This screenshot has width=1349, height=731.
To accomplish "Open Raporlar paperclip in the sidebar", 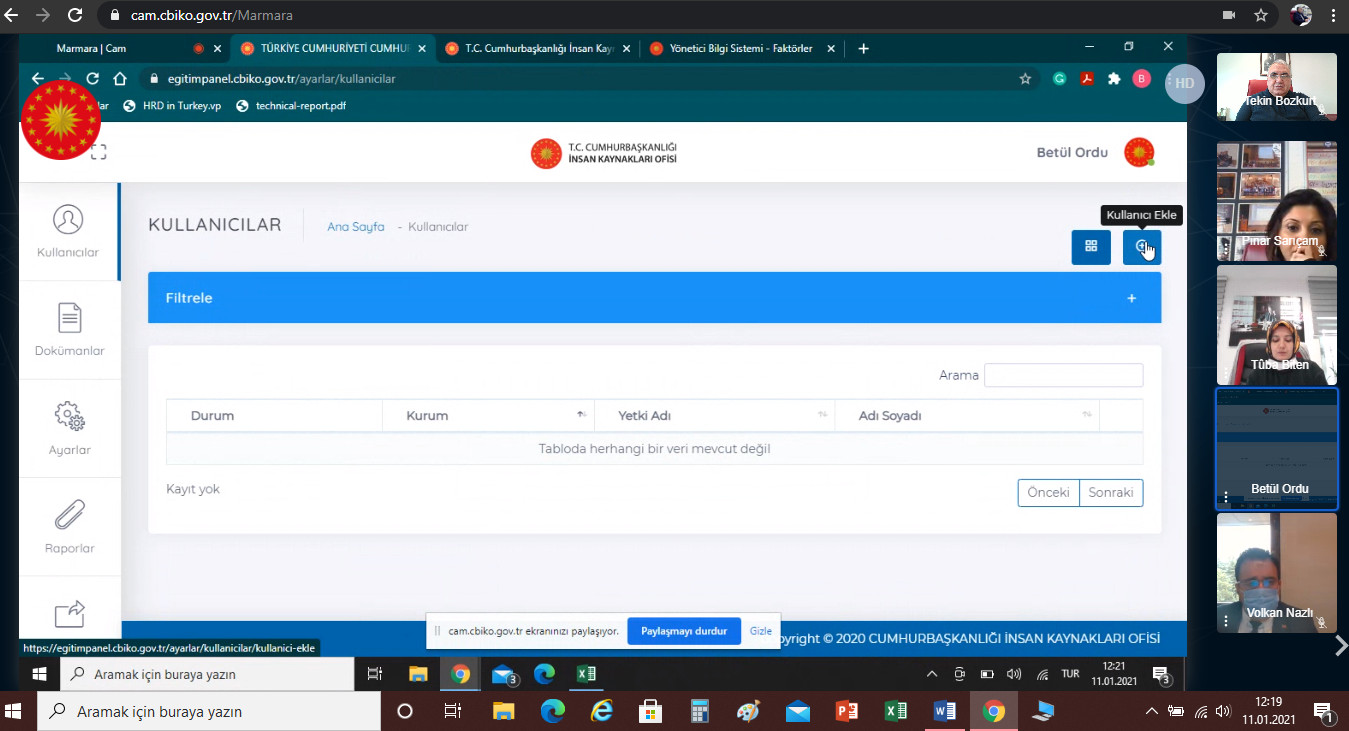I will click(69, 527).
